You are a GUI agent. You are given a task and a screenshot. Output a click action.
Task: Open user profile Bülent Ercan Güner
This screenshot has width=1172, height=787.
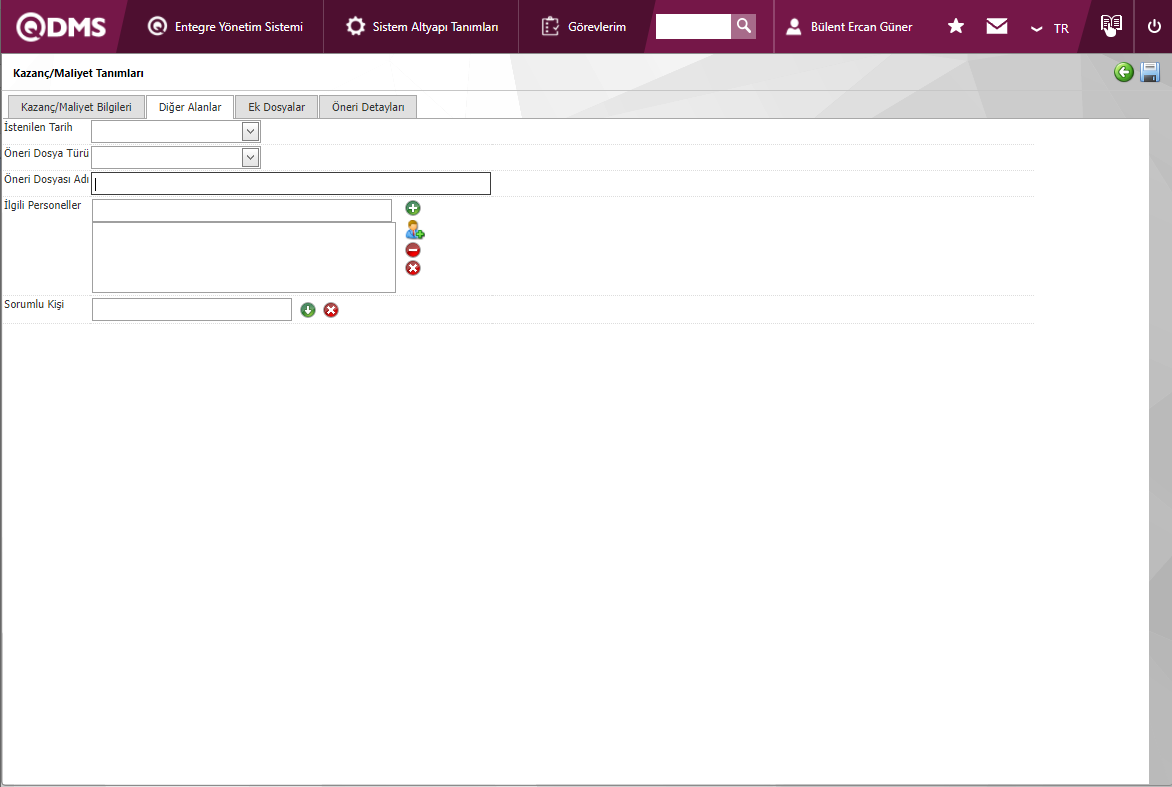(849, 27)
